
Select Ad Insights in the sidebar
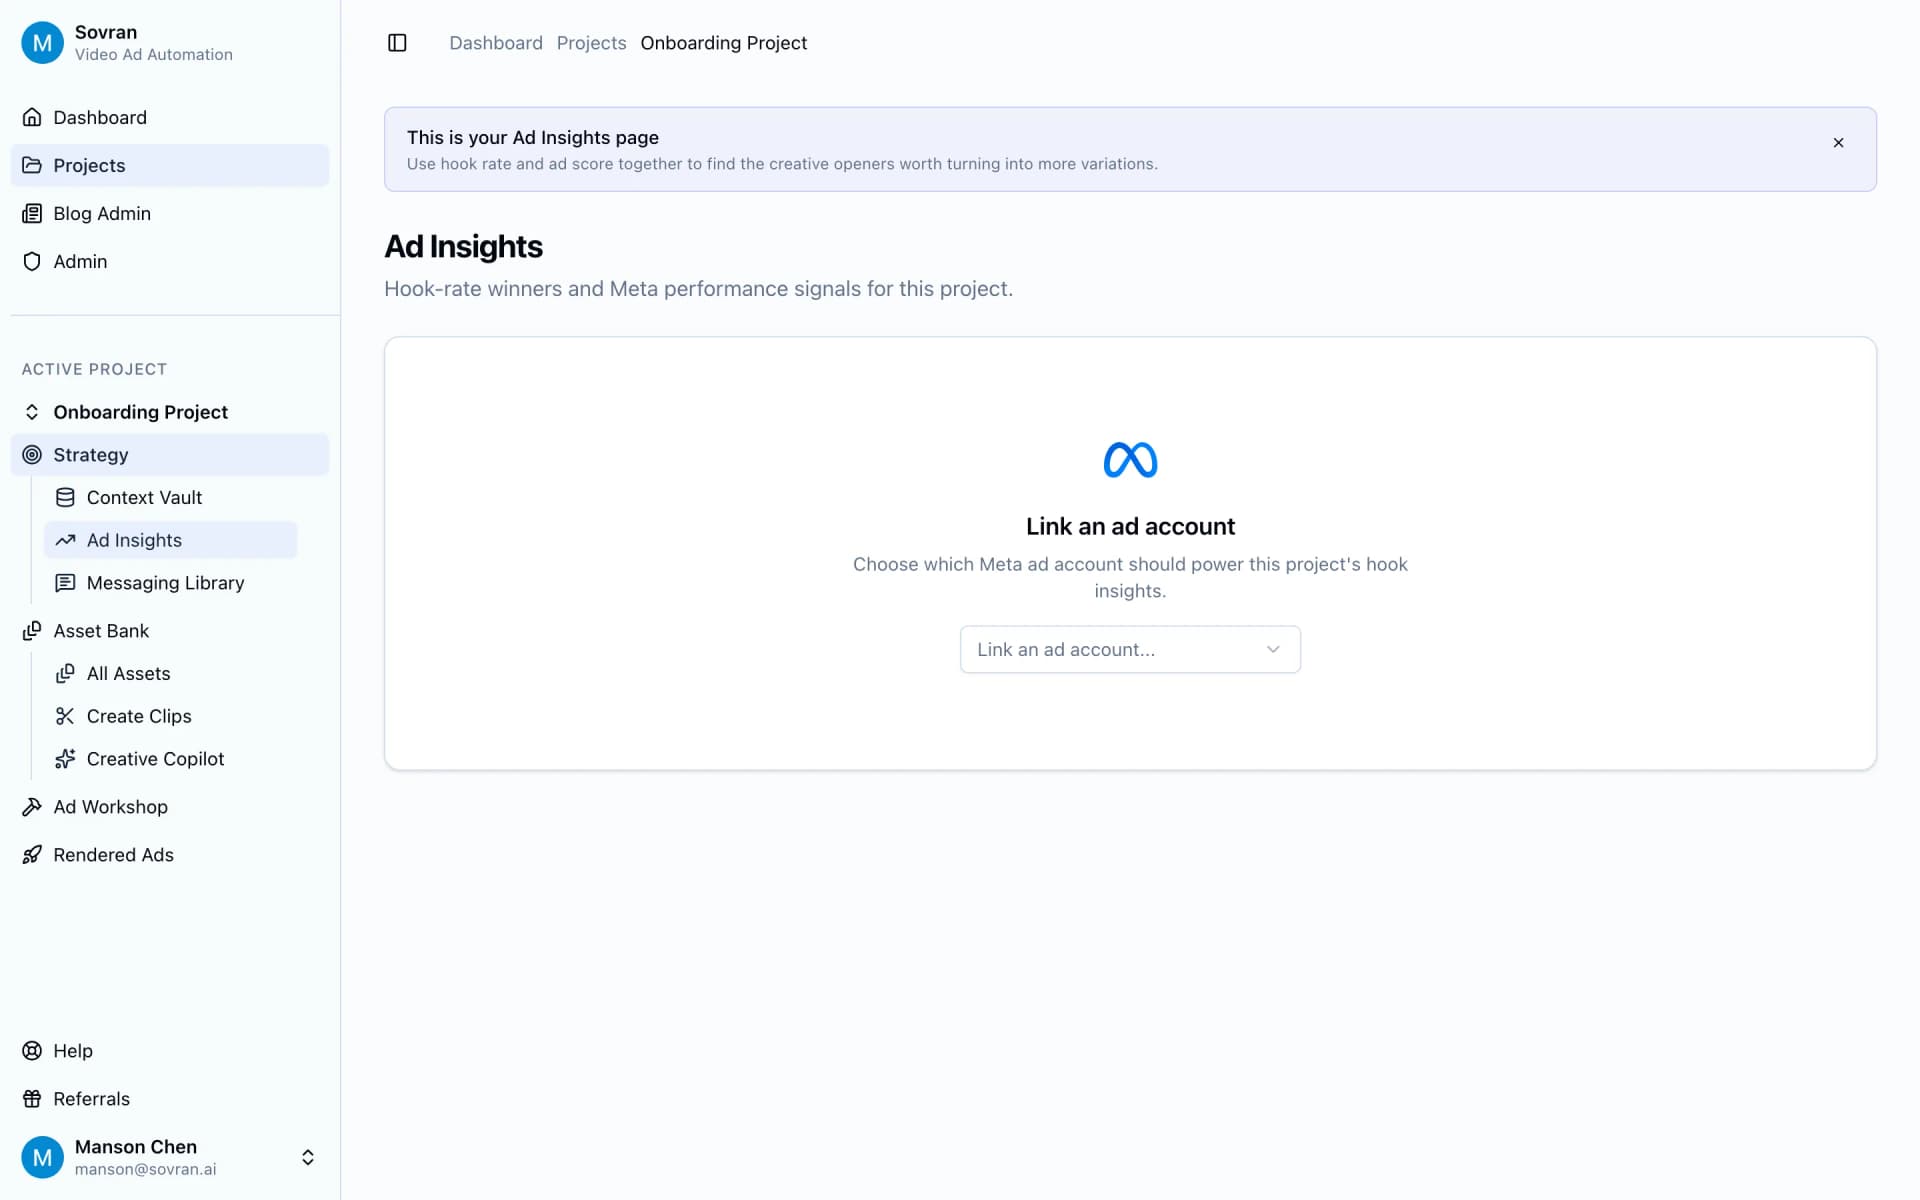pos(171,540)
